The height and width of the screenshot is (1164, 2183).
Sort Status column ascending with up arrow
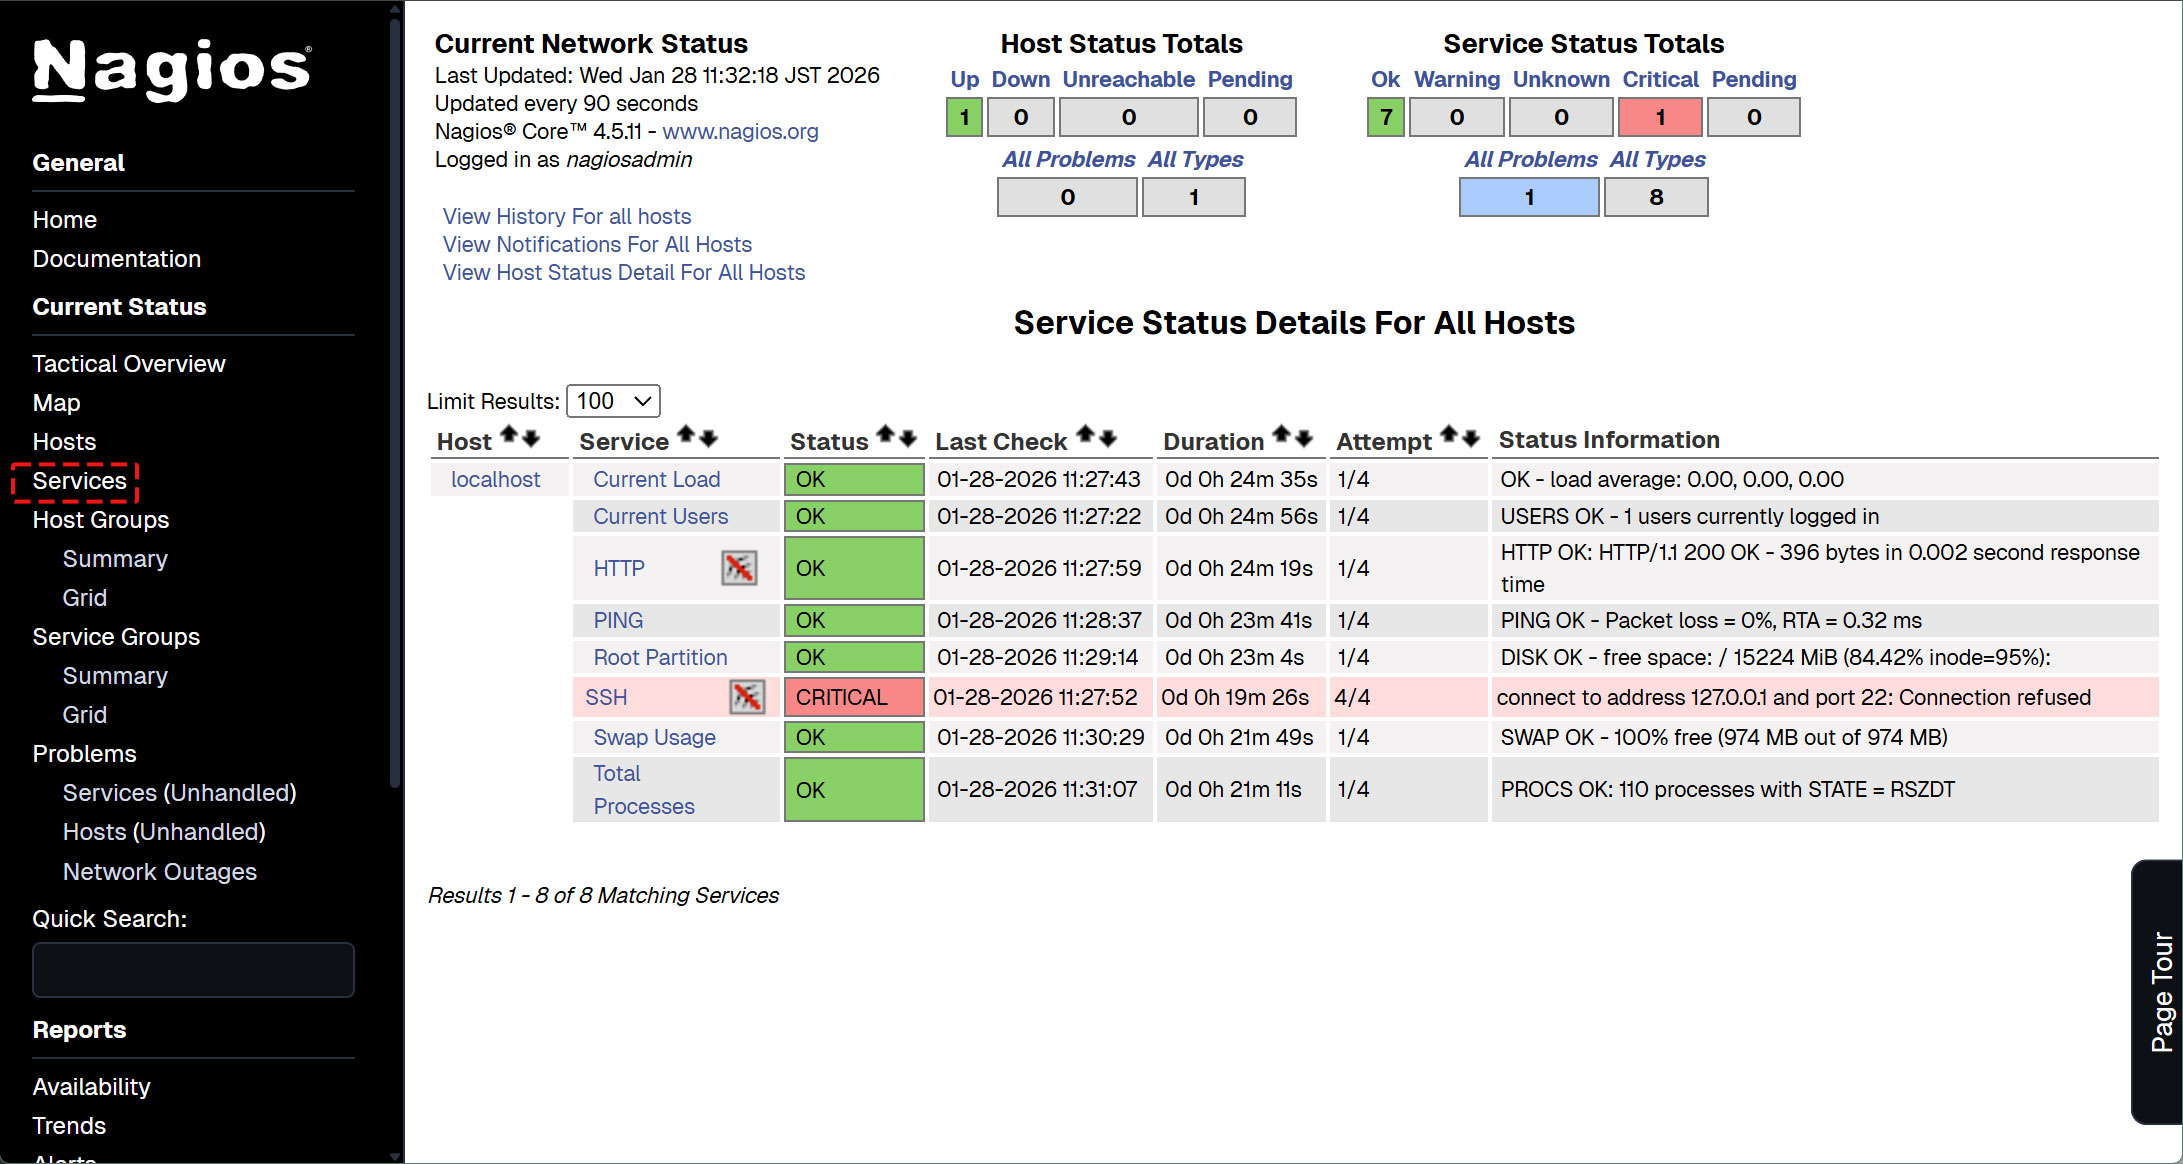[885, 436]
